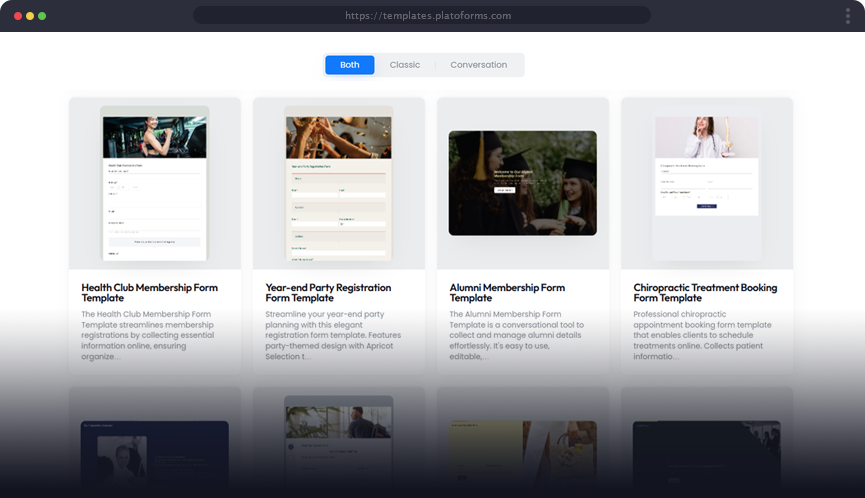This screenshot has width=865, height=498.
Task: Click the Alumni Membership Form Template title
Action: click(x=507, y=293)
